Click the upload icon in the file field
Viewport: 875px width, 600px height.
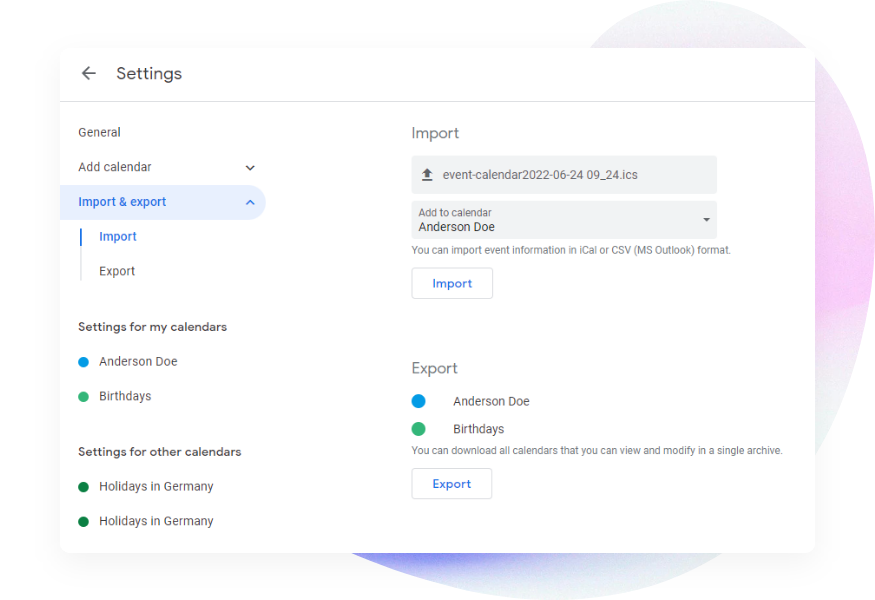pos(427,175)
